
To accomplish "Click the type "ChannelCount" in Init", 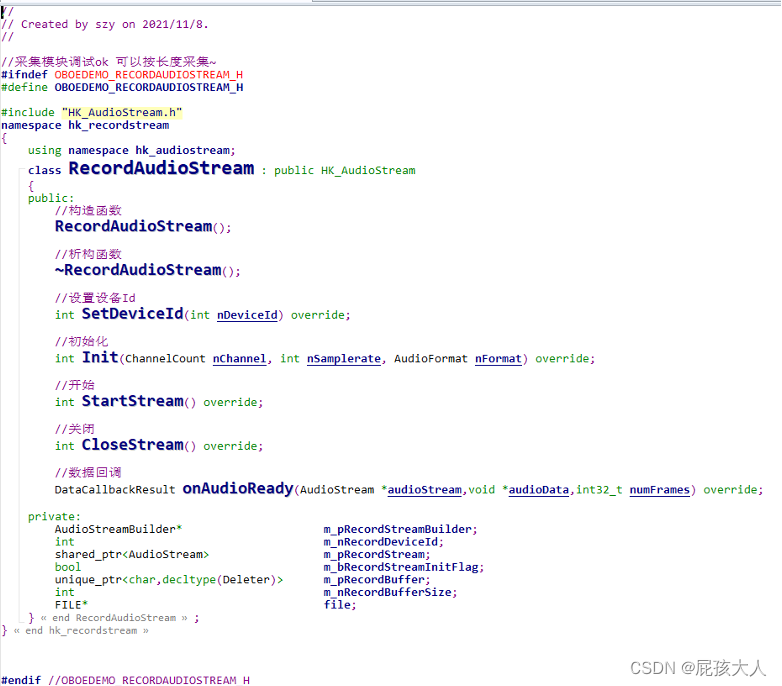I will 165,359.
